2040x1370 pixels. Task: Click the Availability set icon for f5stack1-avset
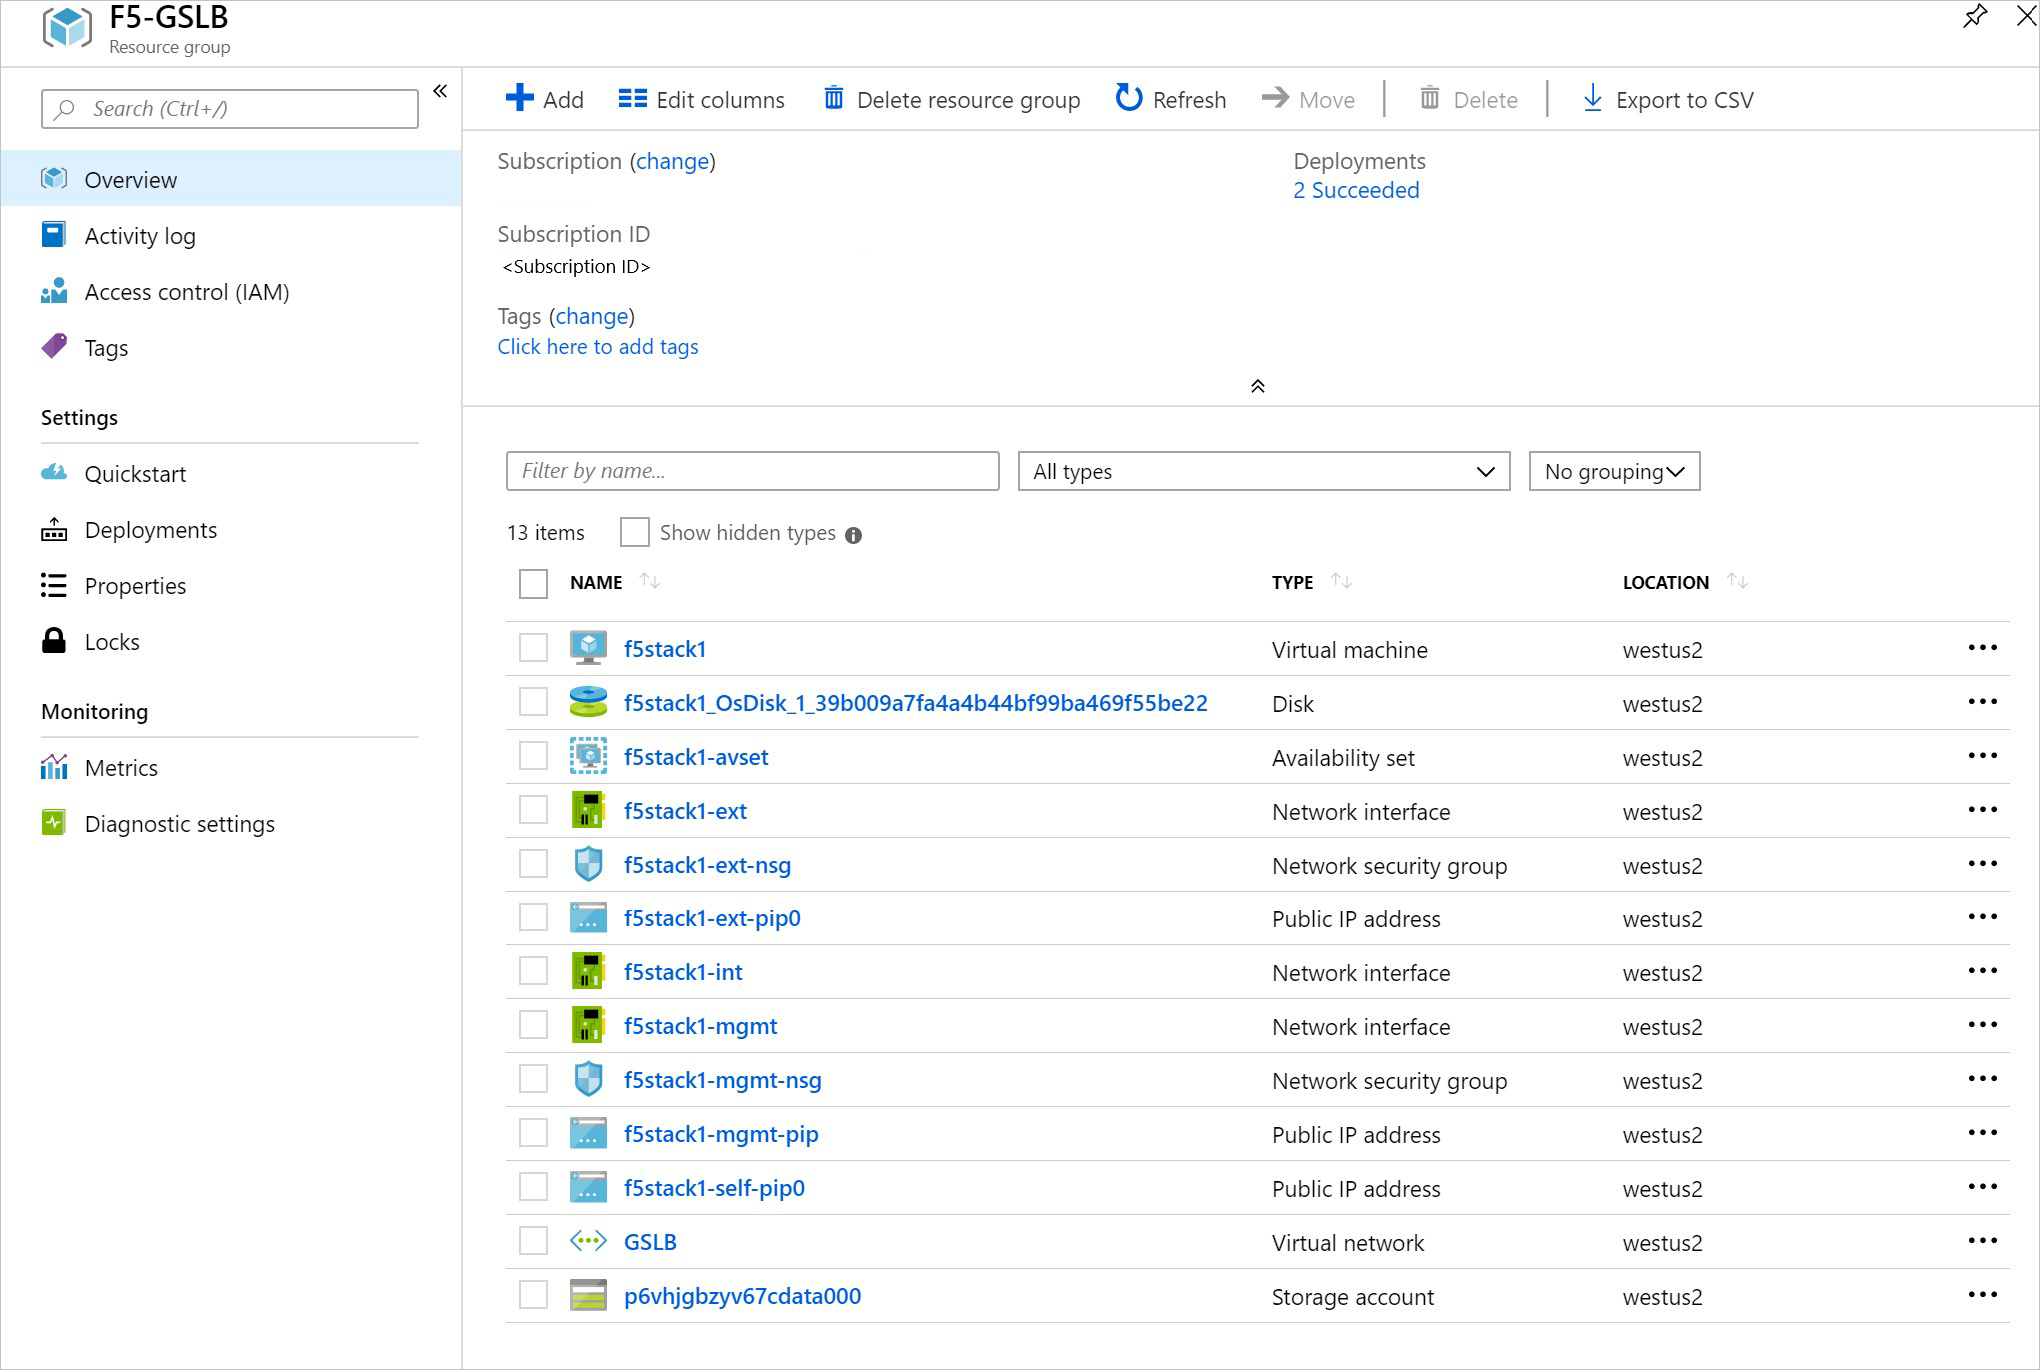[x=587, y=755]
